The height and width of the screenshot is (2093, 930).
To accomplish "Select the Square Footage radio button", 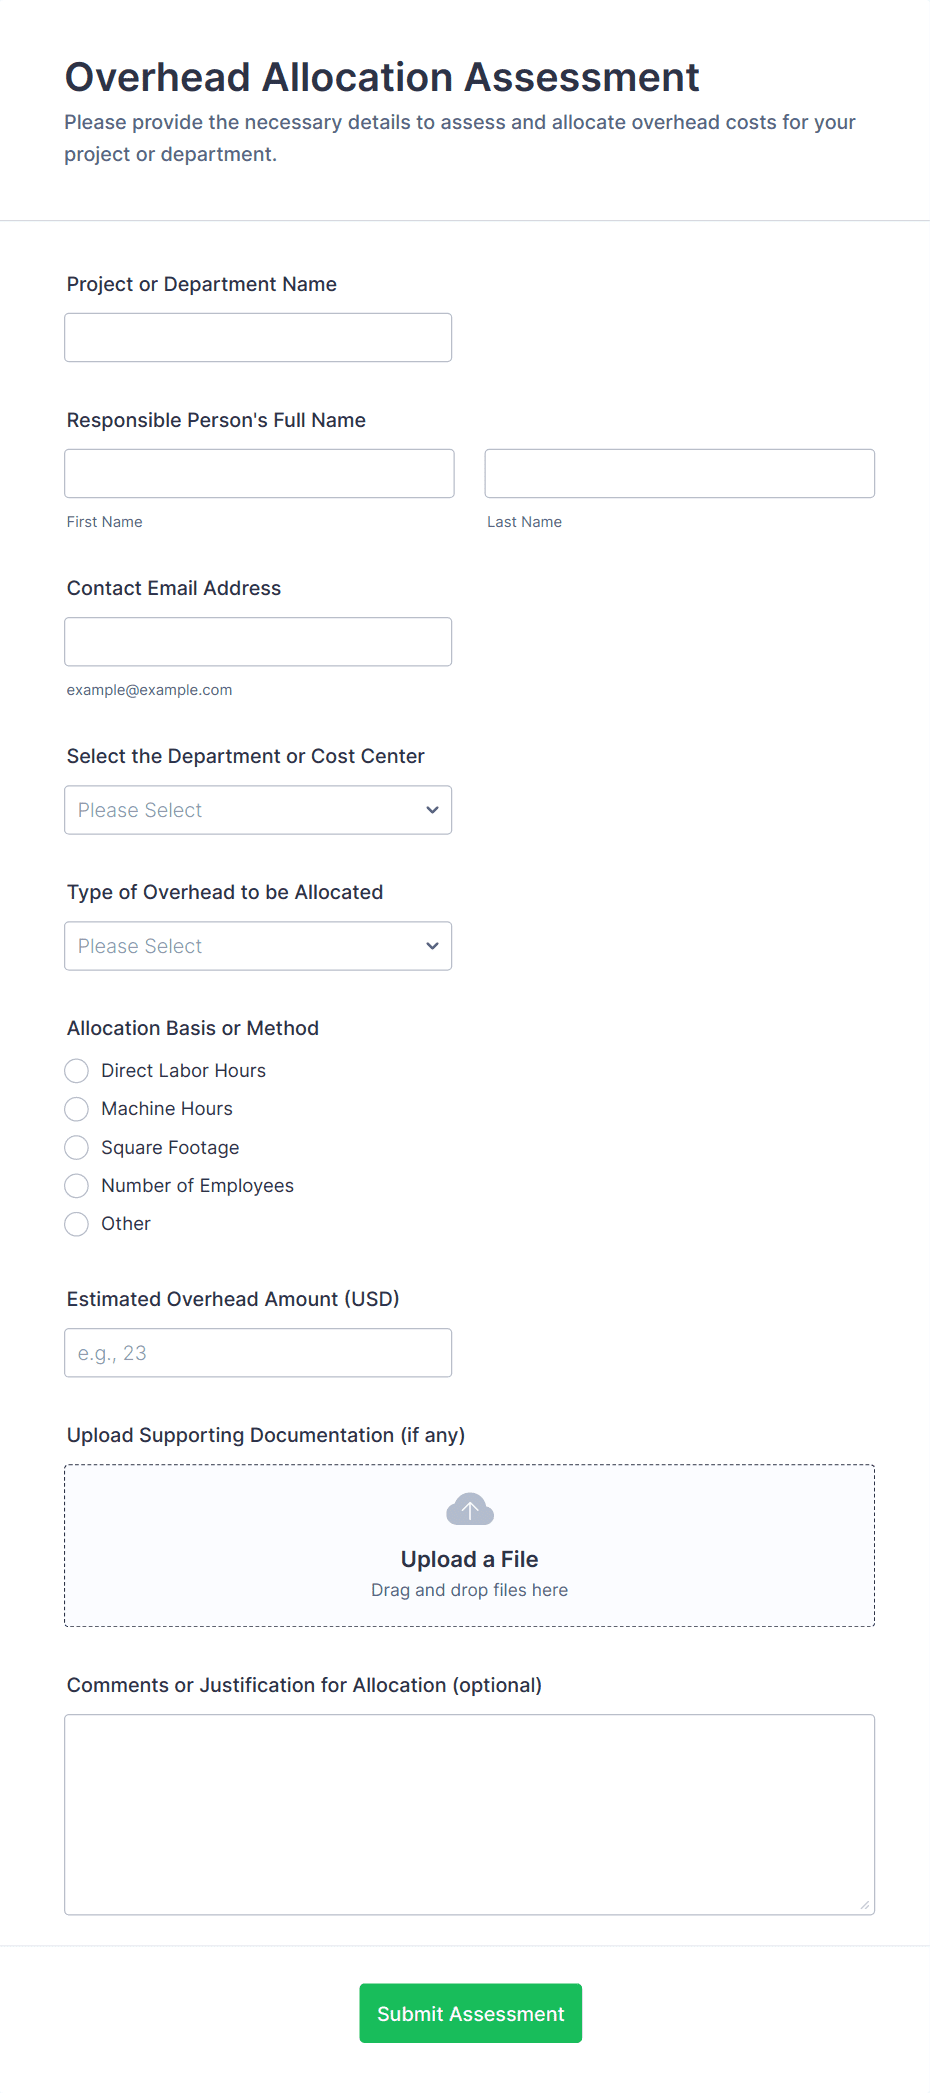I will tap(77, 1147).
